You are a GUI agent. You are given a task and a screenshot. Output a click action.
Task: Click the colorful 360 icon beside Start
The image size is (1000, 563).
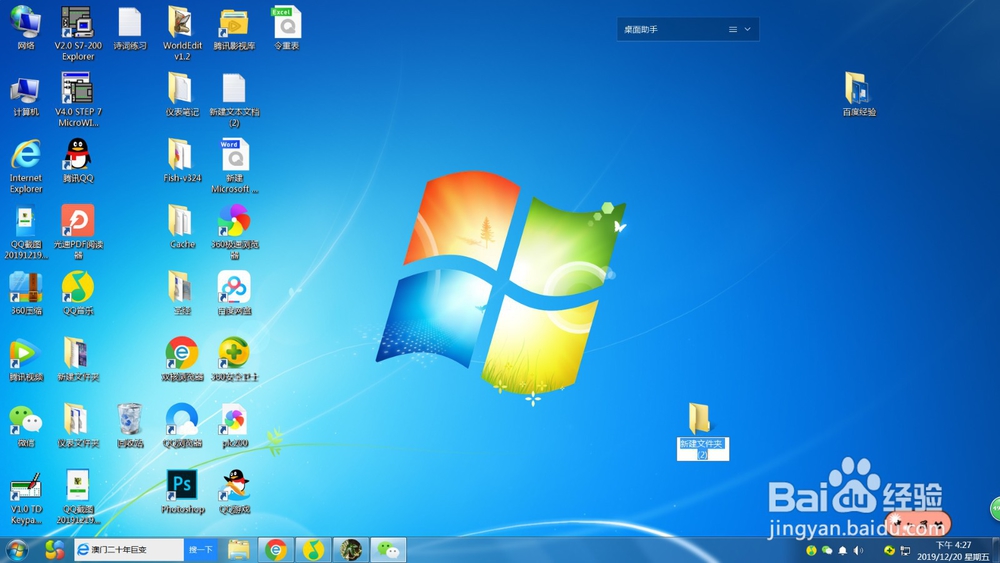pos(54,550)
